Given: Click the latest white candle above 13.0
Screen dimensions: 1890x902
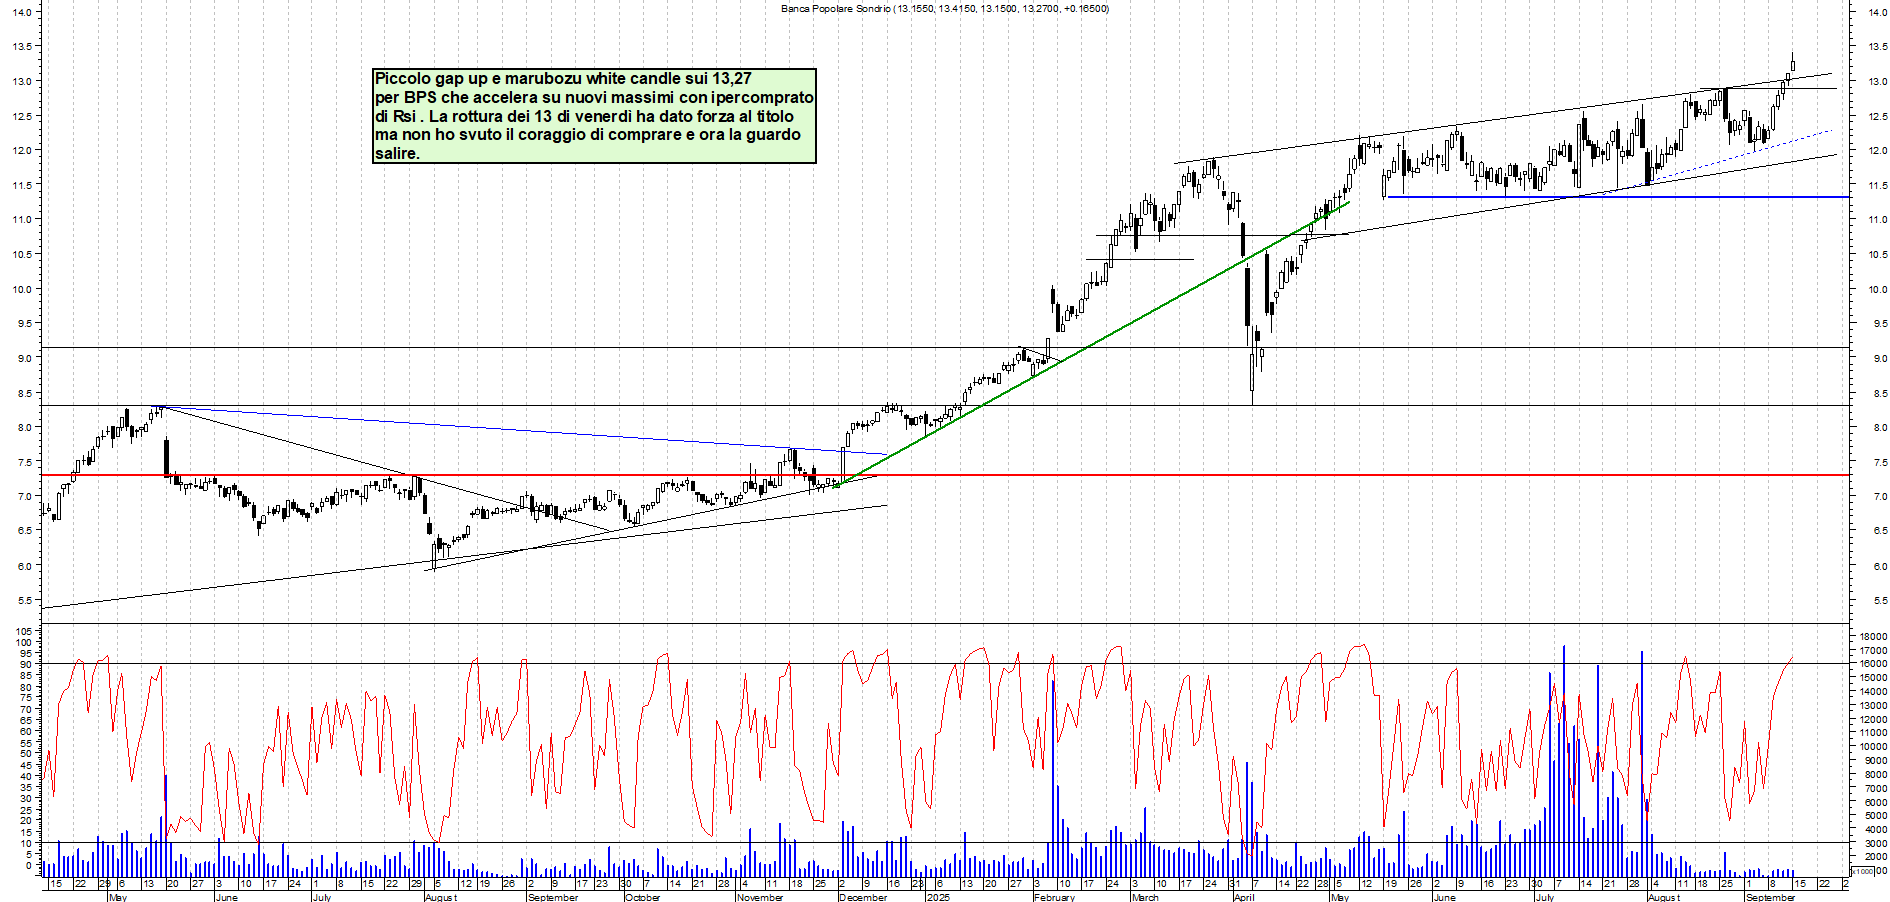Looking at the screenshot, I should tap(1793, 64).
